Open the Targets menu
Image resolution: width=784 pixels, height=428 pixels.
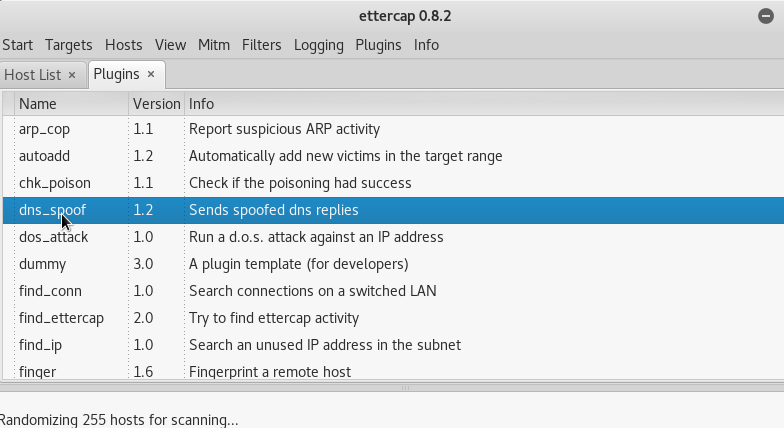pyautogui.click(x=68, y=45)
